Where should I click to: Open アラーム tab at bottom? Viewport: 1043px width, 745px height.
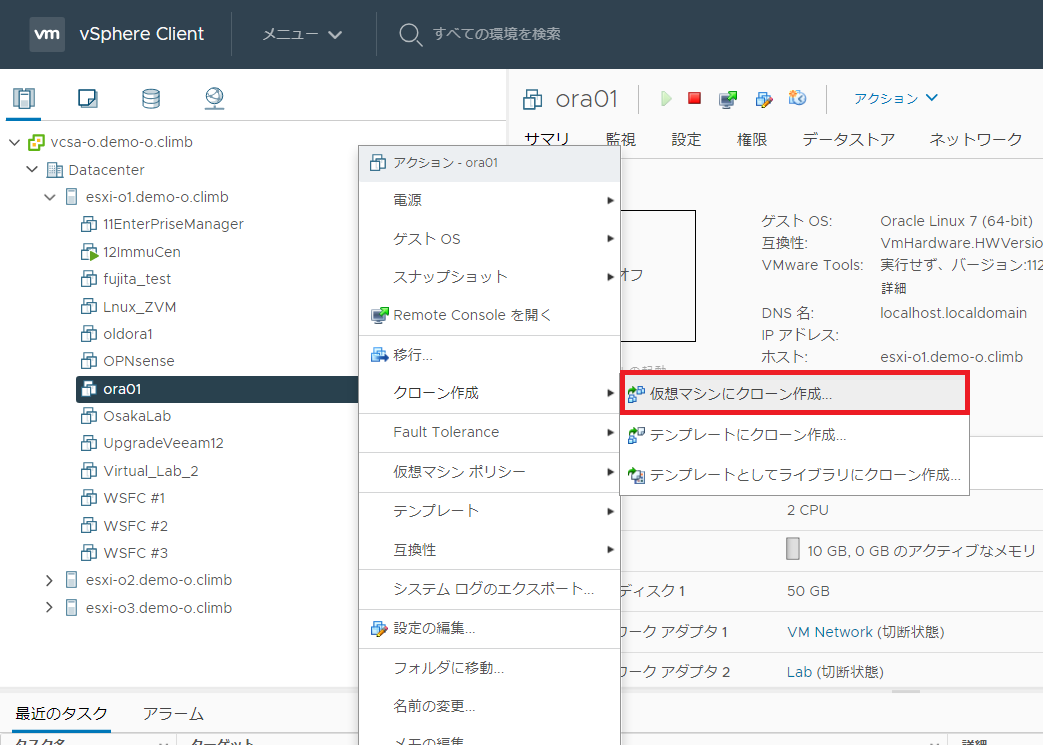[173, 714]
